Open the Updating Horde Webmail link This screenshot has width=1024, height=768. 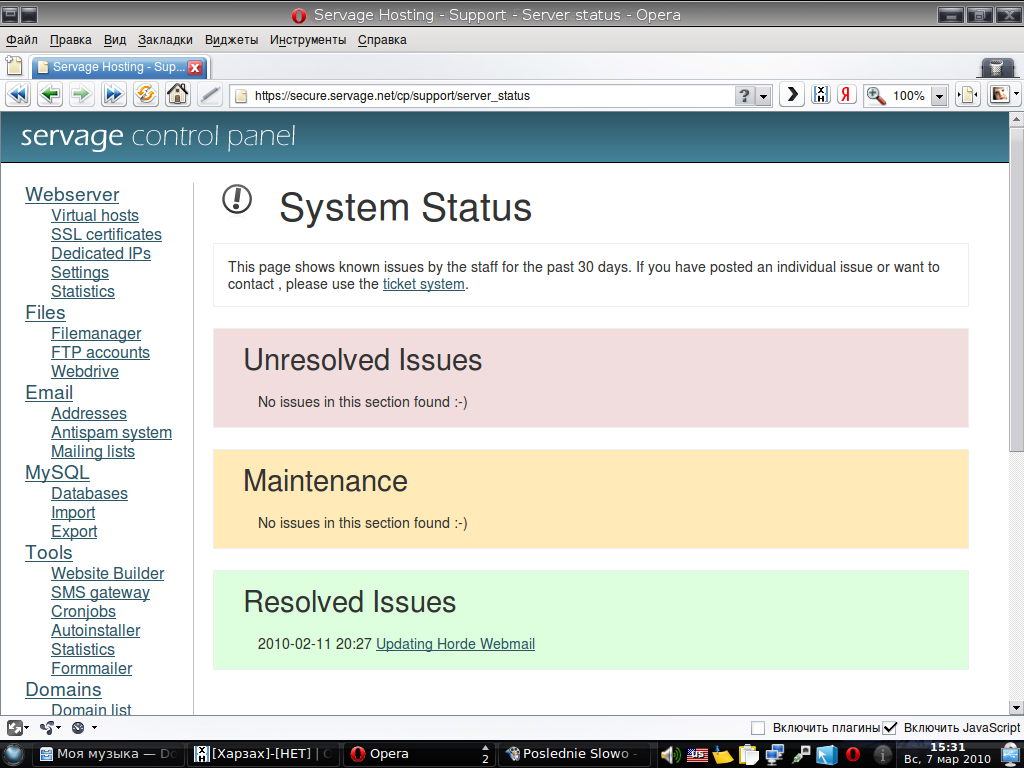tap(455, 644)
